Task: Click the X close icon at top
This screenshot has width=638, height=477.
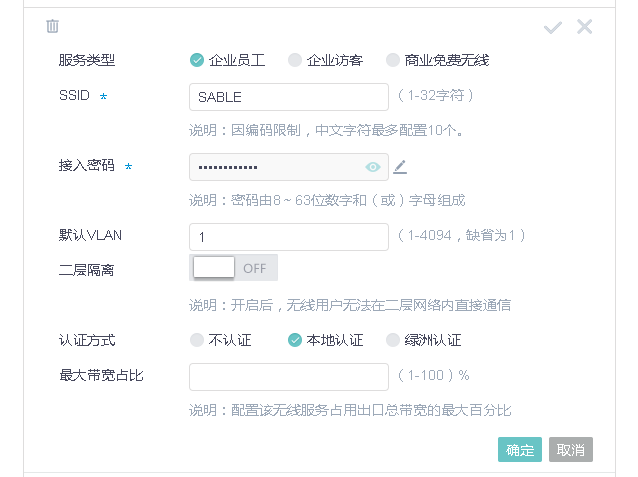Action: (x=585, y=27)
